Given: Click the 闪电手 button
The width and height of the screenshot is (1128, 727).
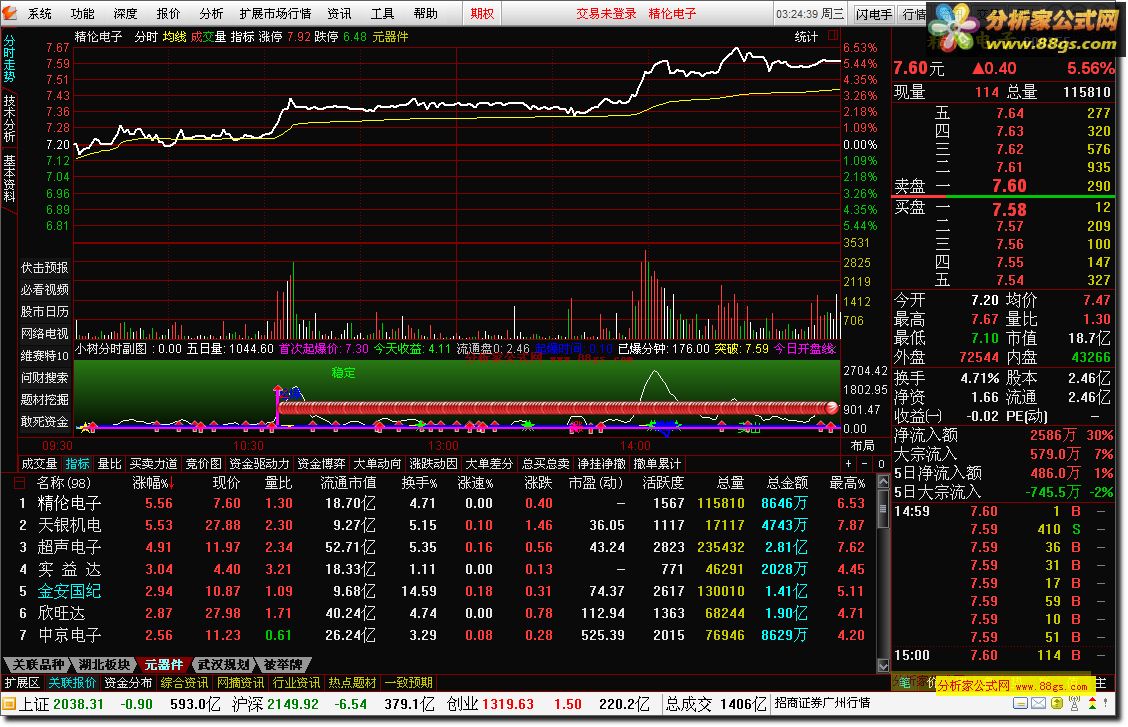Looking at the screenshot, I should click(874, 14).
